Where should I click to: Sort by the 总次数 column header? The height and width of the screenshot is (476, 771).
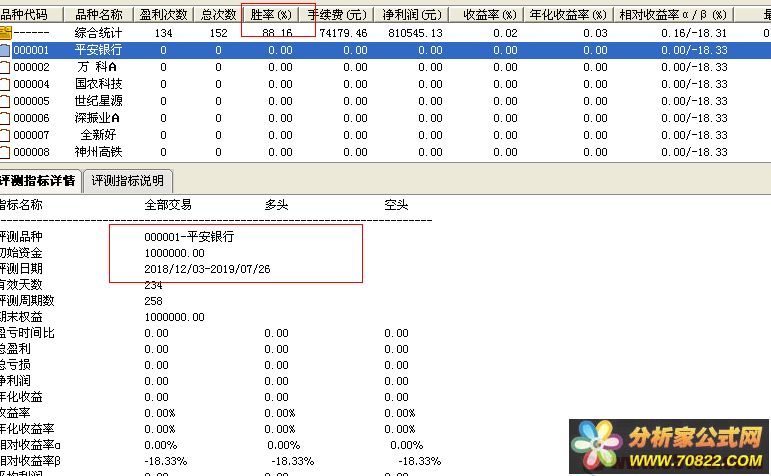tap(218, 15)
